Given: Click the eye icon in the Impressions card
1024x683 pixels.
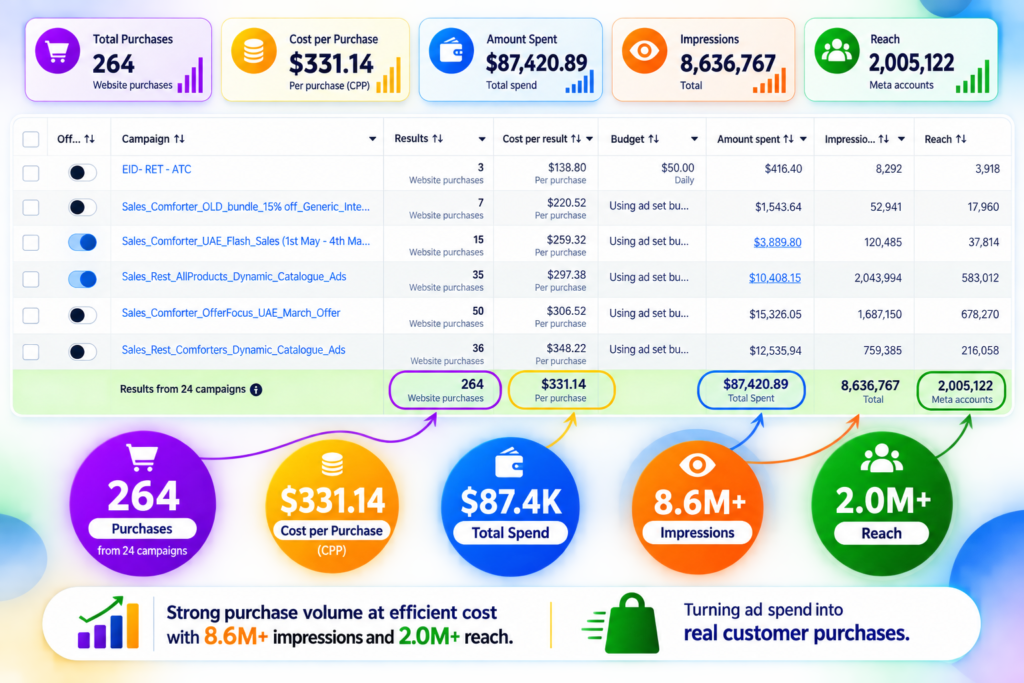Looking at the screenshot, I should tap(644, 51).
